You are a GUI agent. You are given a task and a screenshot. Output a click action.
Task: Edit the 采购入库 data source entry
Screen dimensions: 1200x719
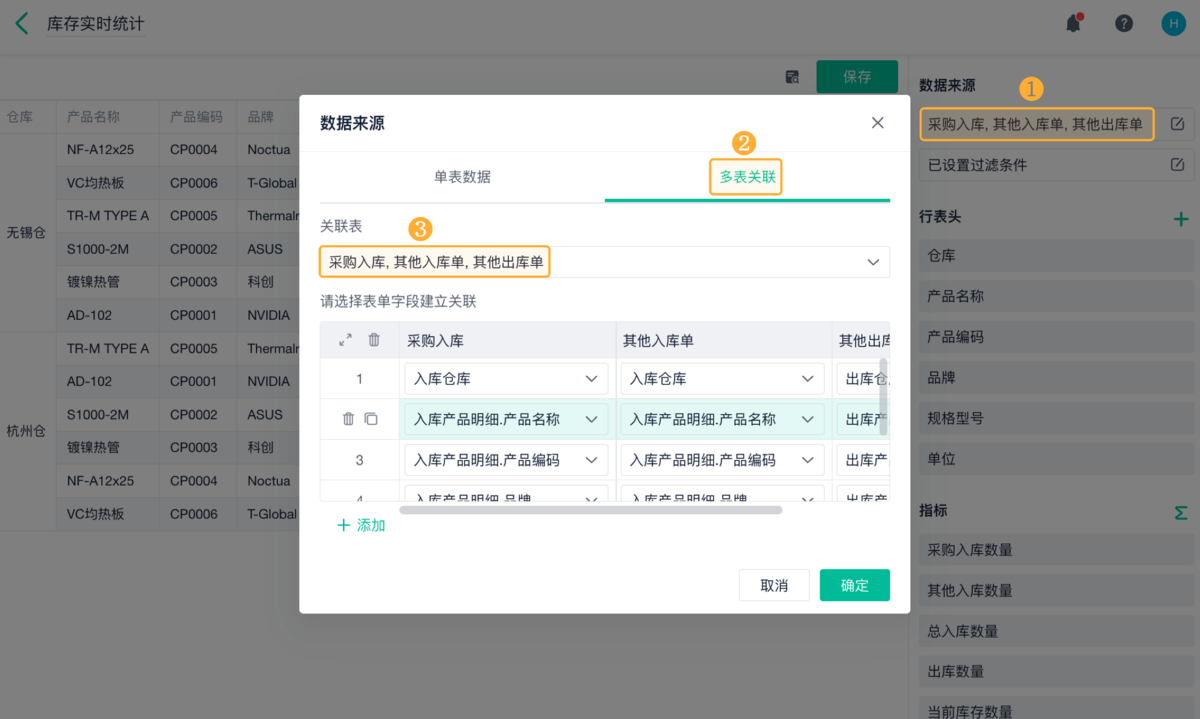pos(1177,124)
